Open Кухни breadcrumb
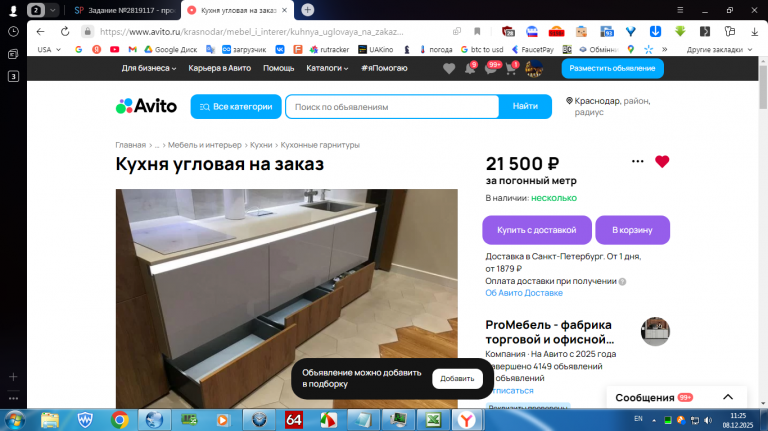The height and width of the screenshot is (431, 768). (x=261, y=145)
